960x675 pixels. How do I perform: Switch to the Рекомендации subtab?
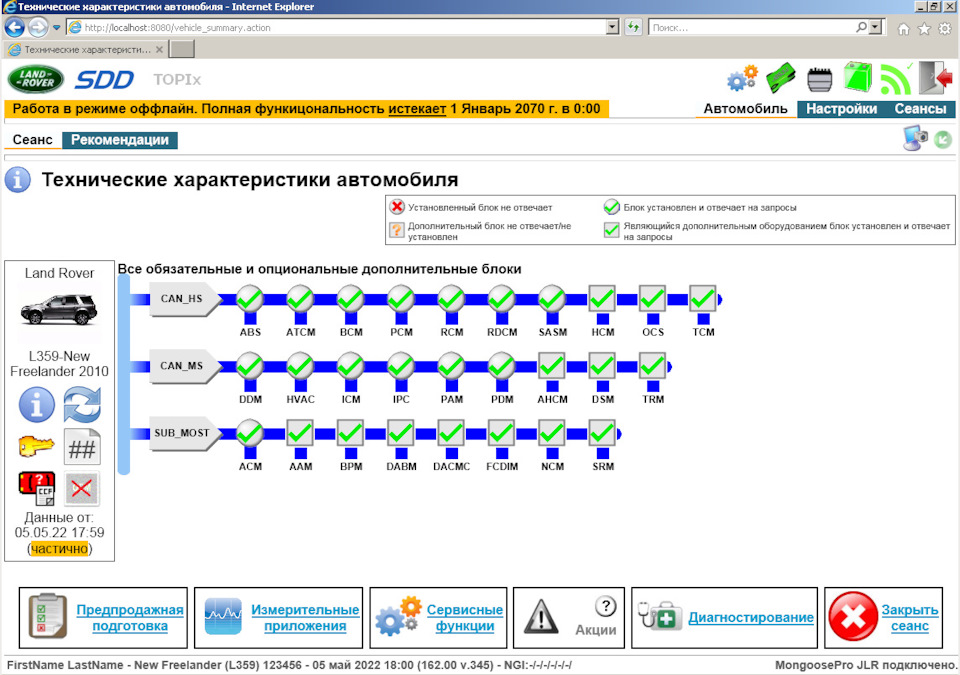tap(120, 140)
